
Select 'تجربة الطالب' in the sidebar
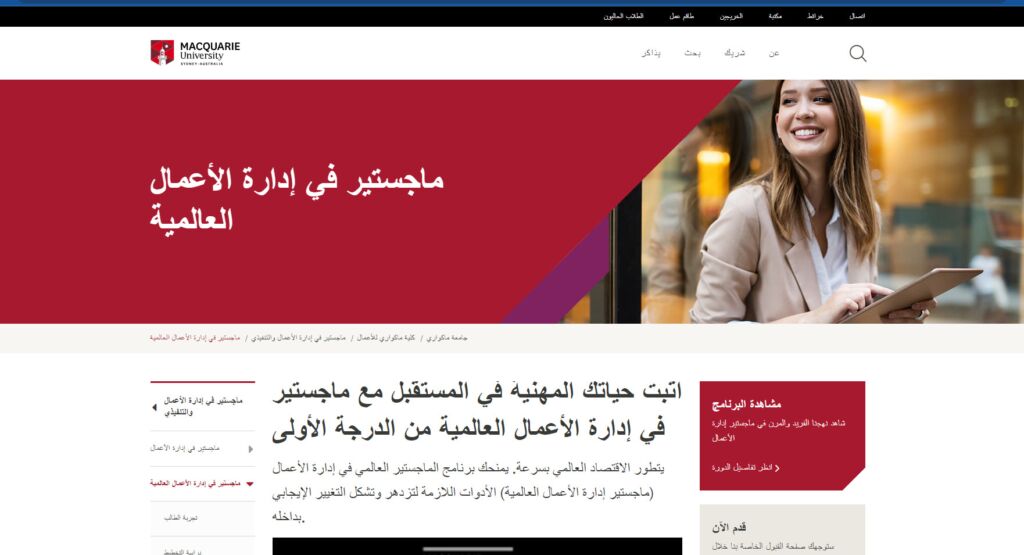pyautogui.click(x=181, y=518)
